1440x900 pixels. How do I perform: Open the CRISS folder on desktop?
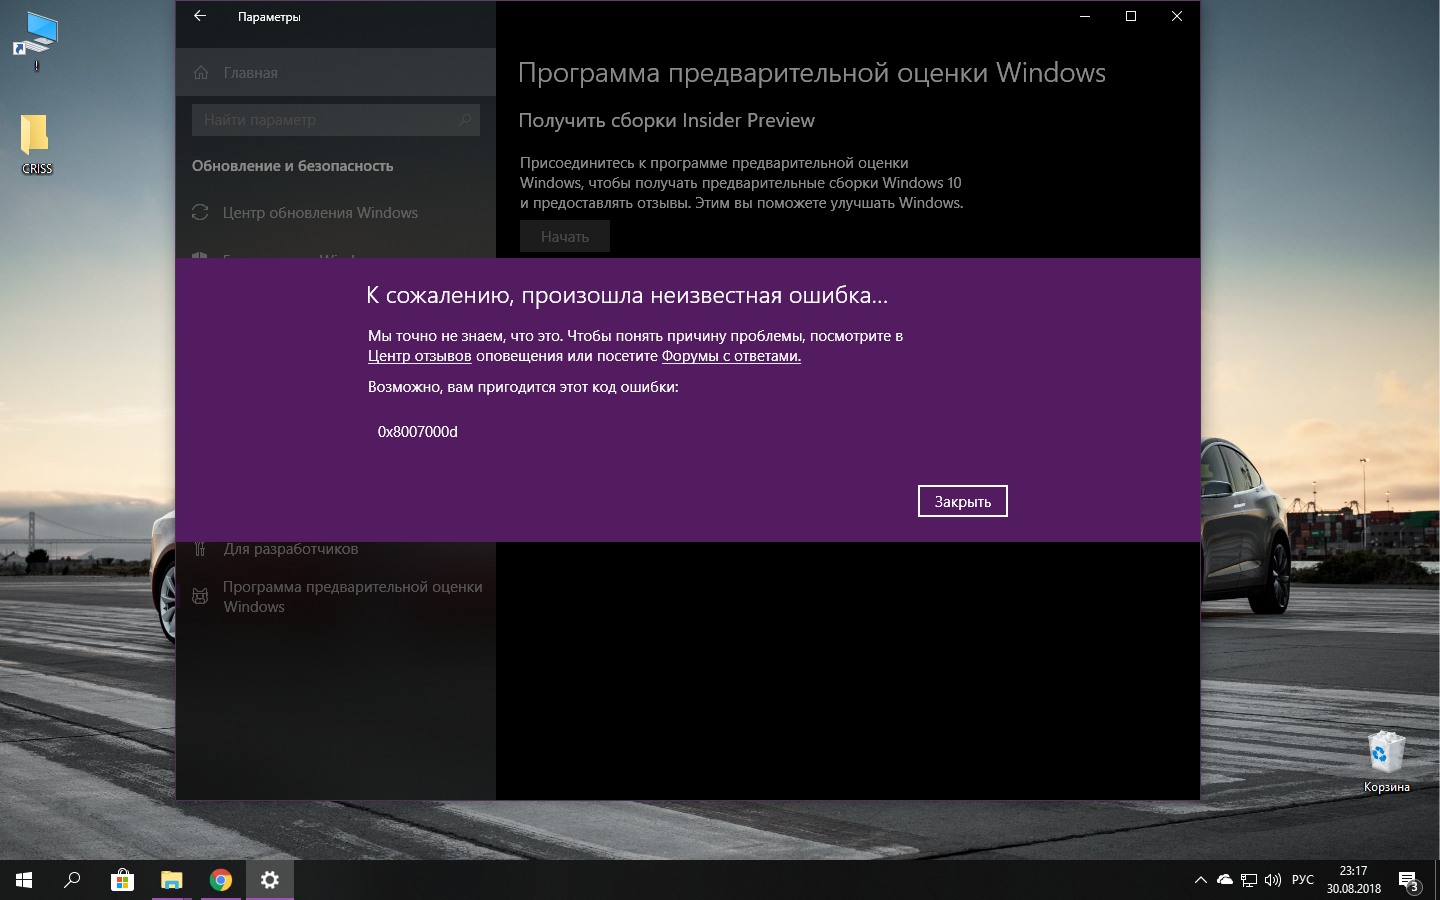(37, 144)
